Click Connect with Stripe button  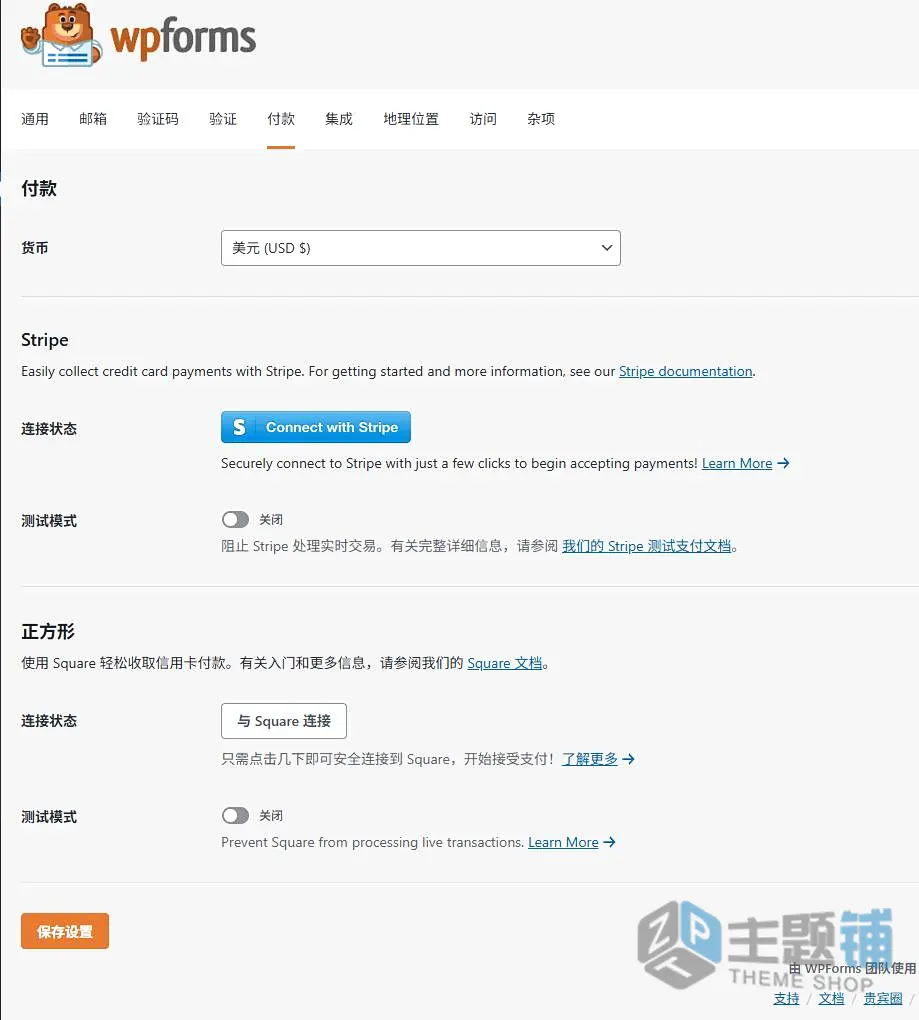(x=315, y=427)
